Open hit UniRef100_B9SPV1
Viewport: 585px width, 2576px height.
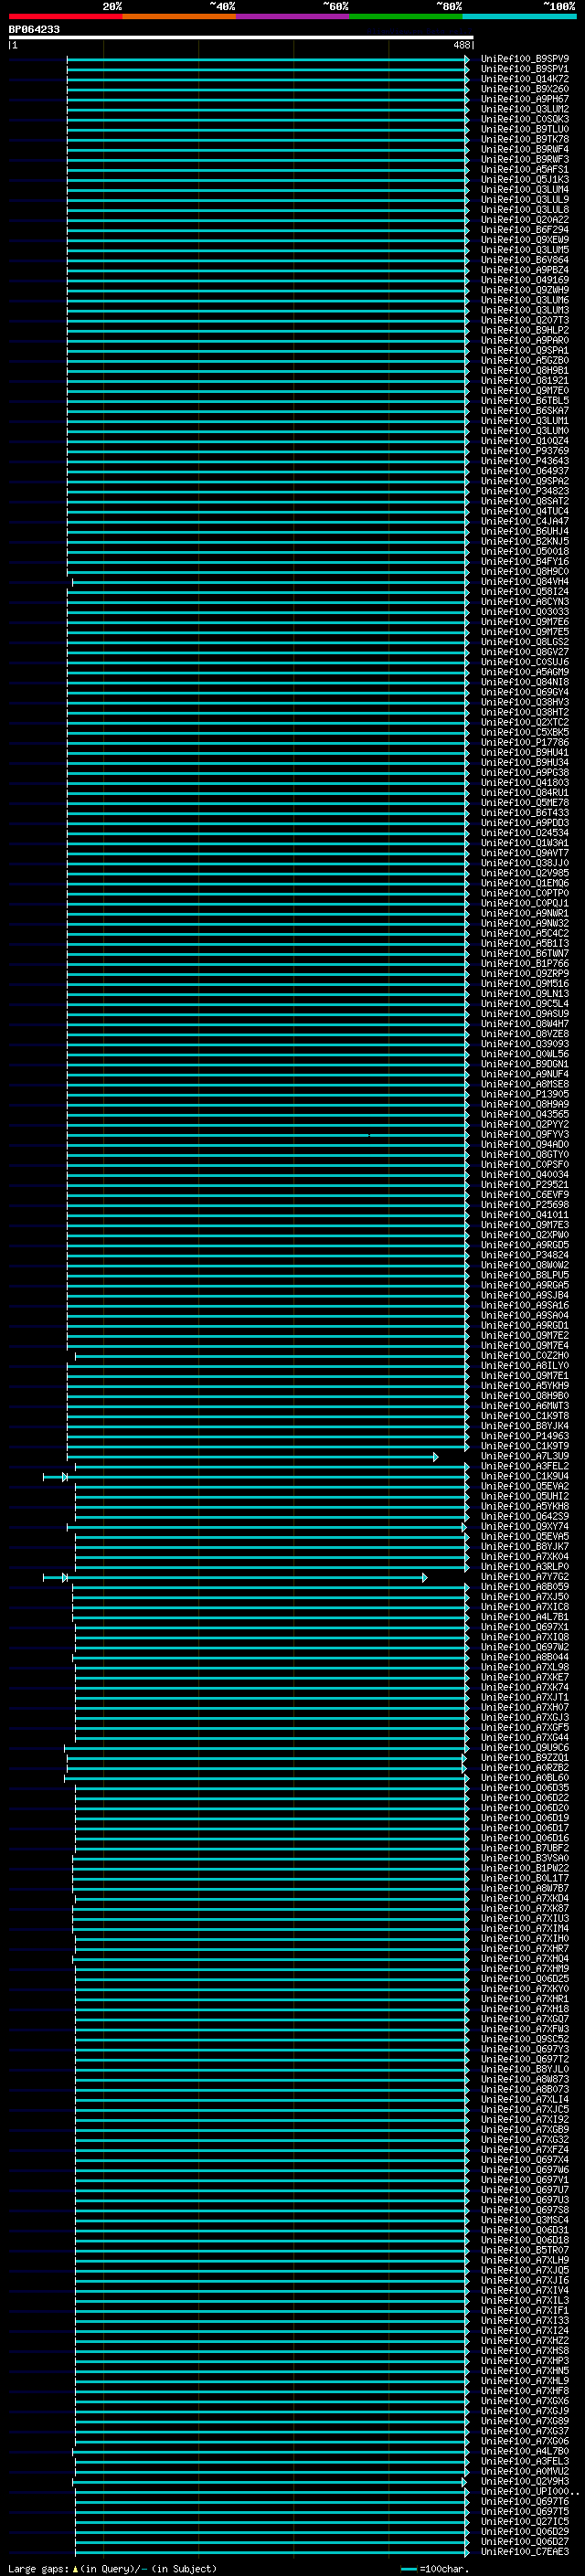[x=525, y=69]
